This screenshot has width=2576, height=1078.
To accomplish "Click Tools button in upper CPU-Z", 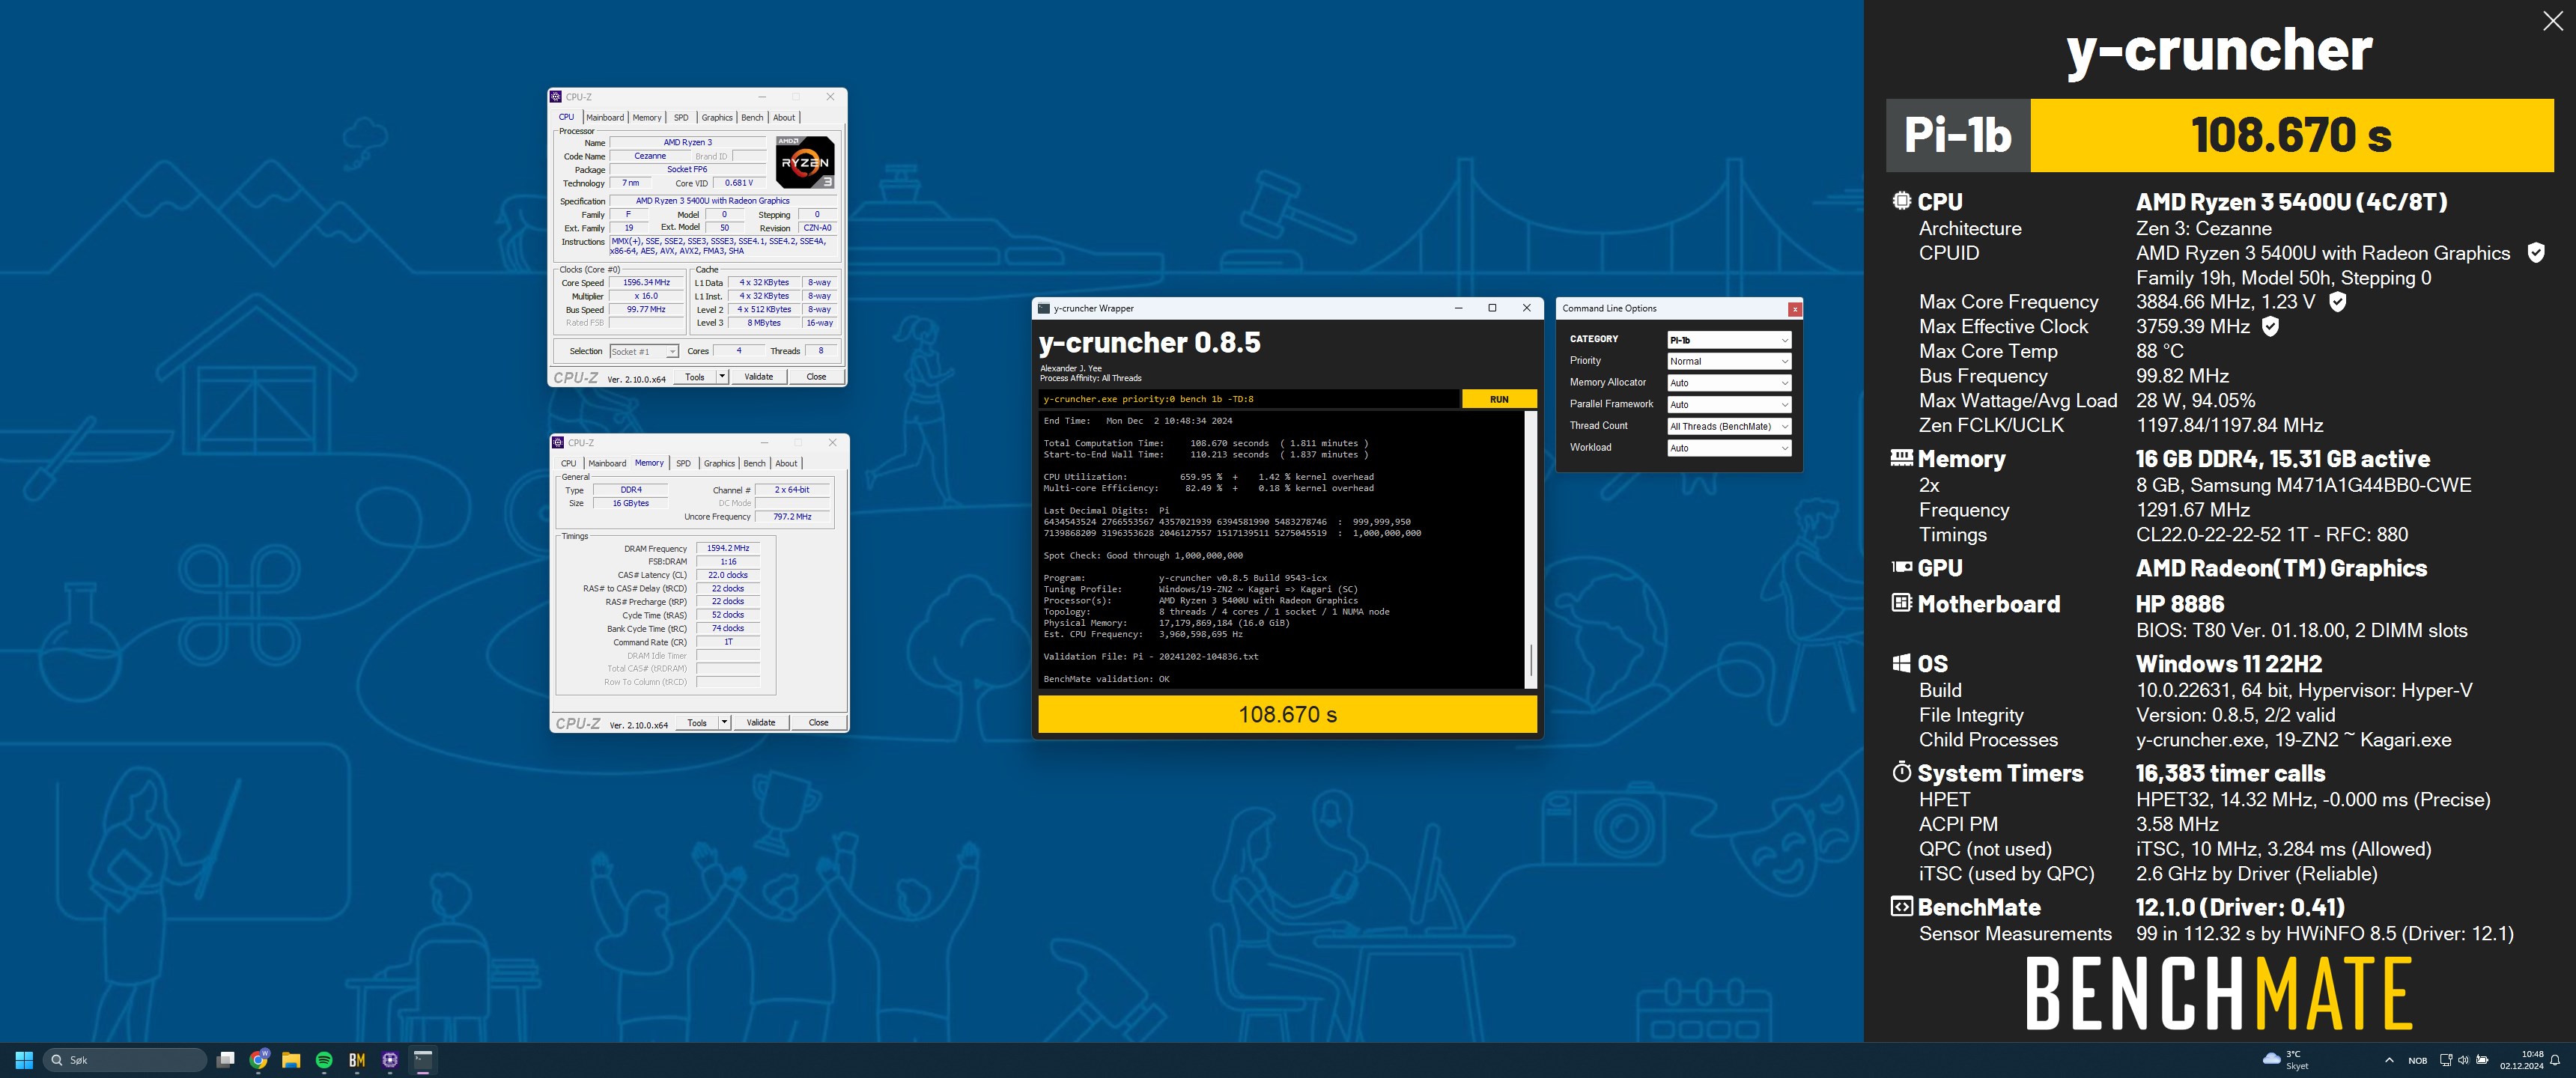I will click(695, 377).
